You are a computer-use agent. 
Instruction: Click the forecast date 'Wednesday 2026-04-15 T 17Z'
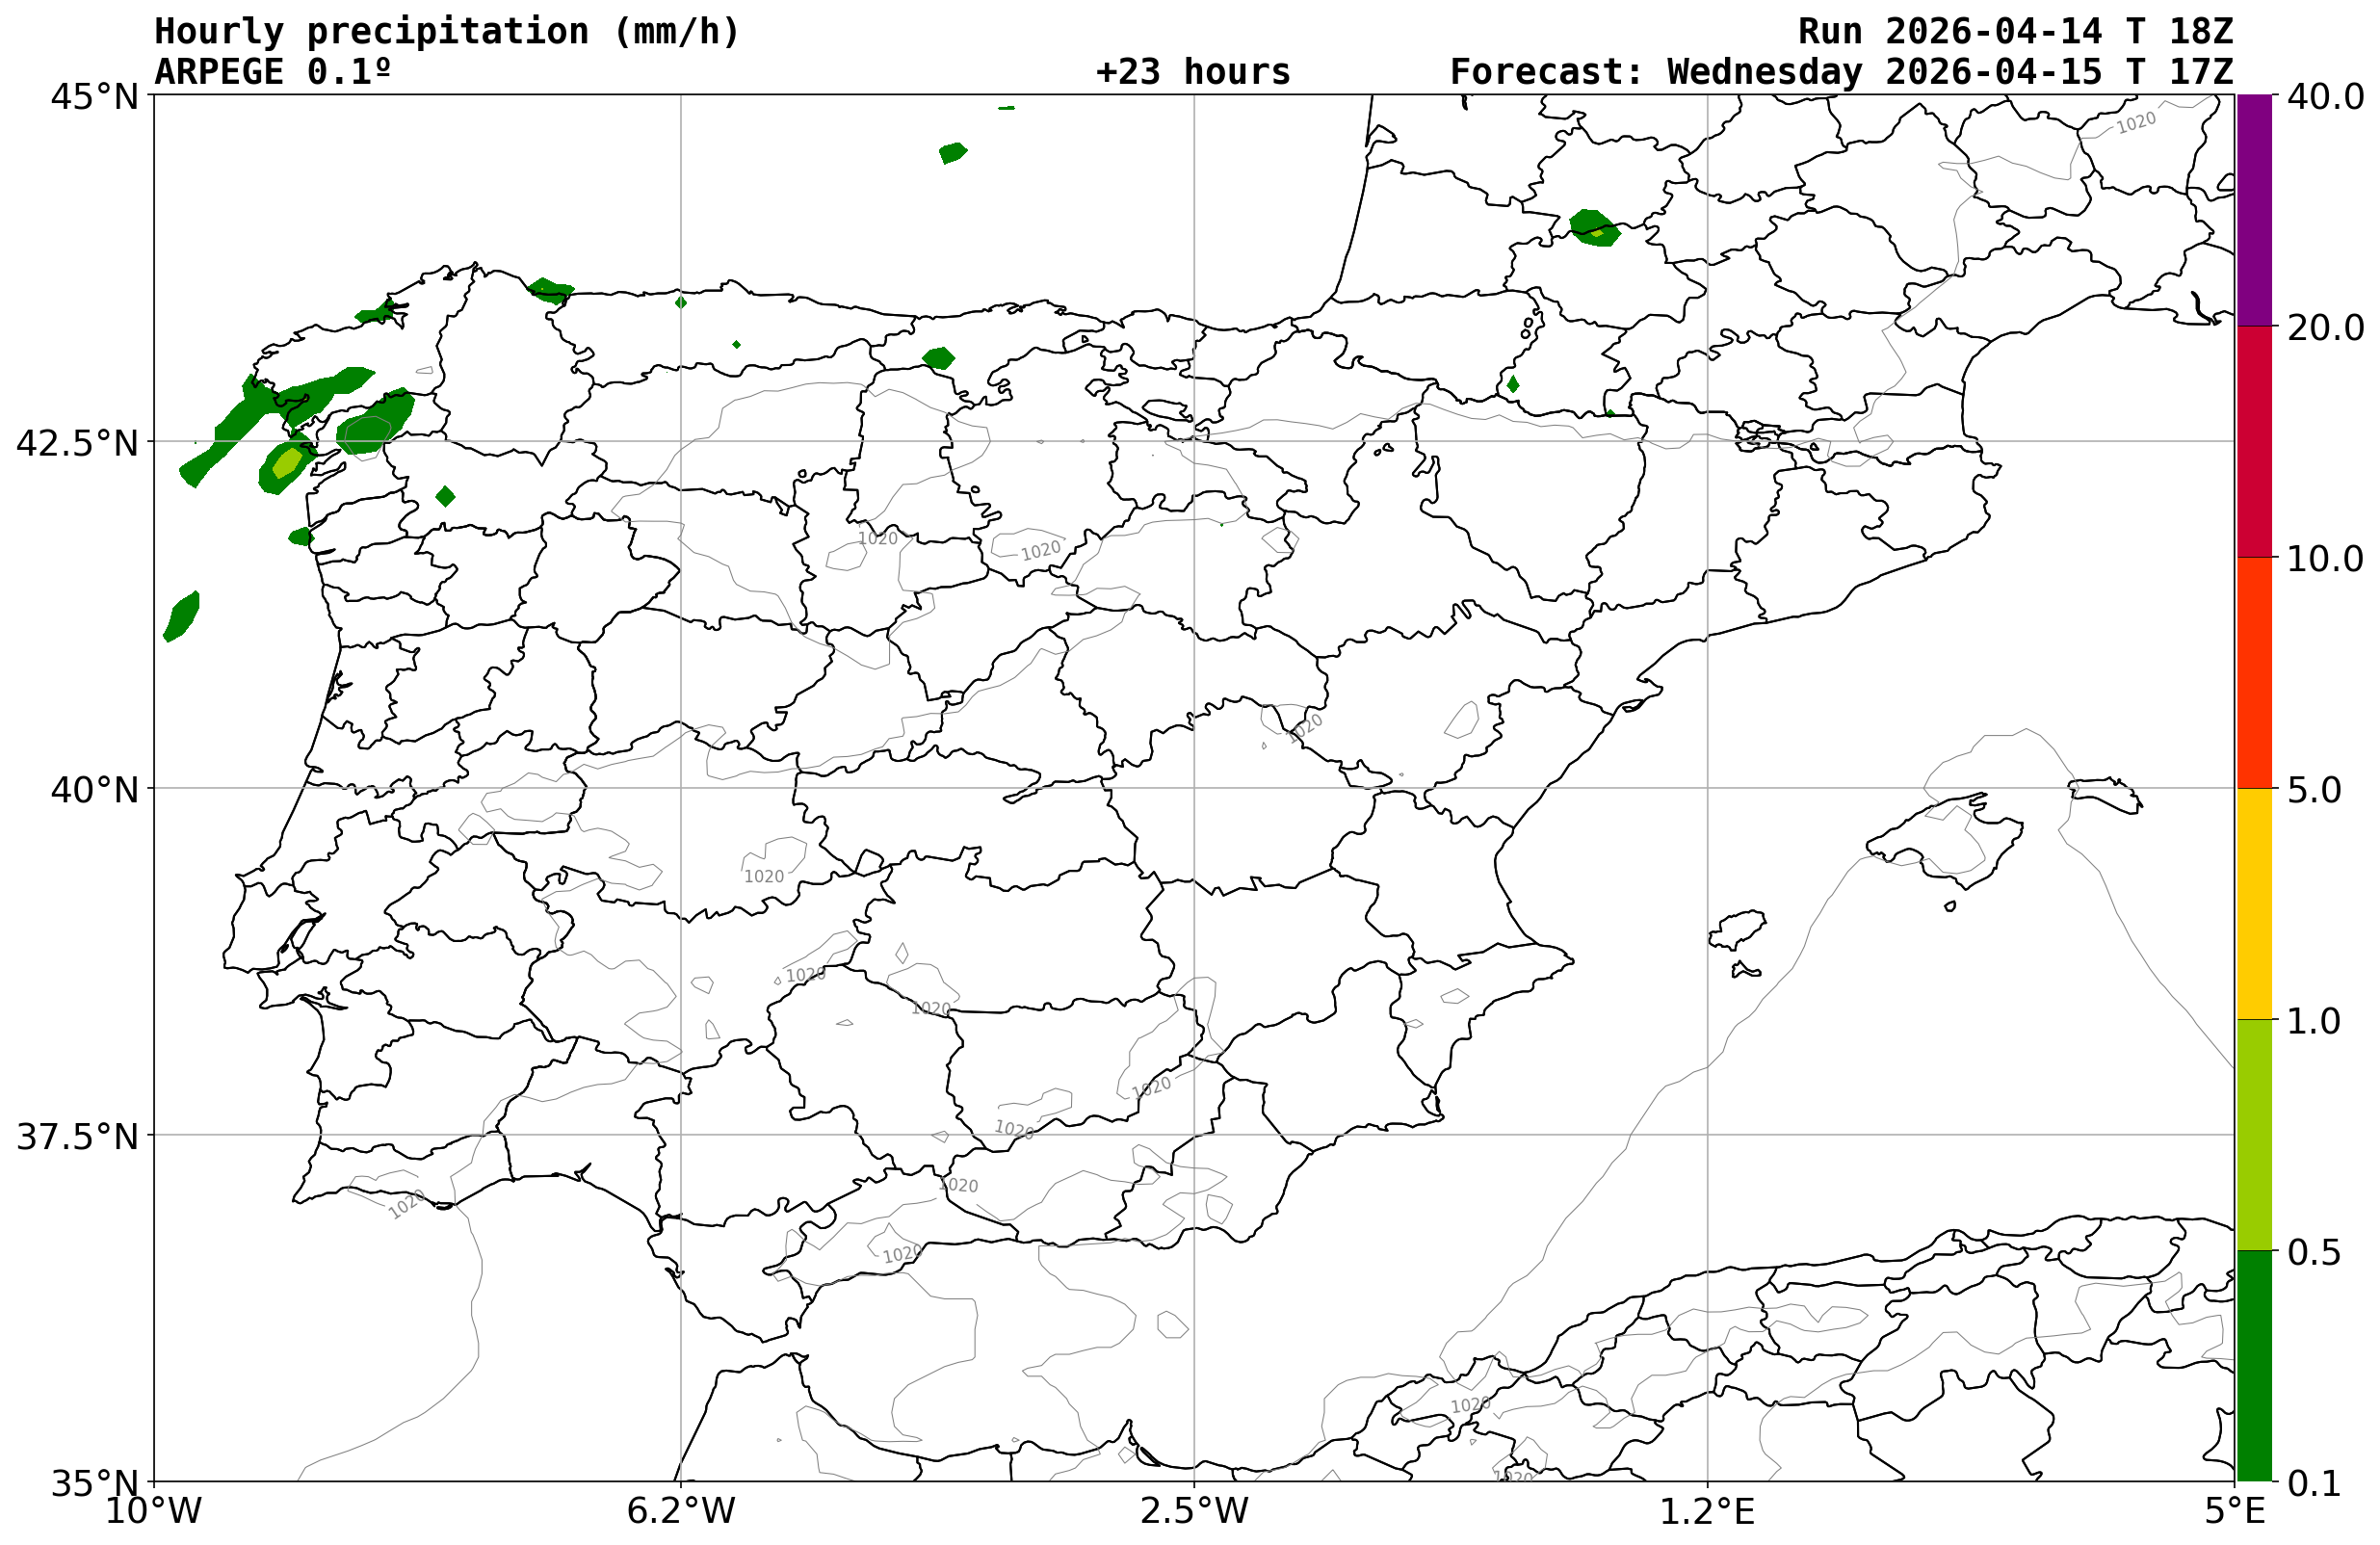(1950, 72)
